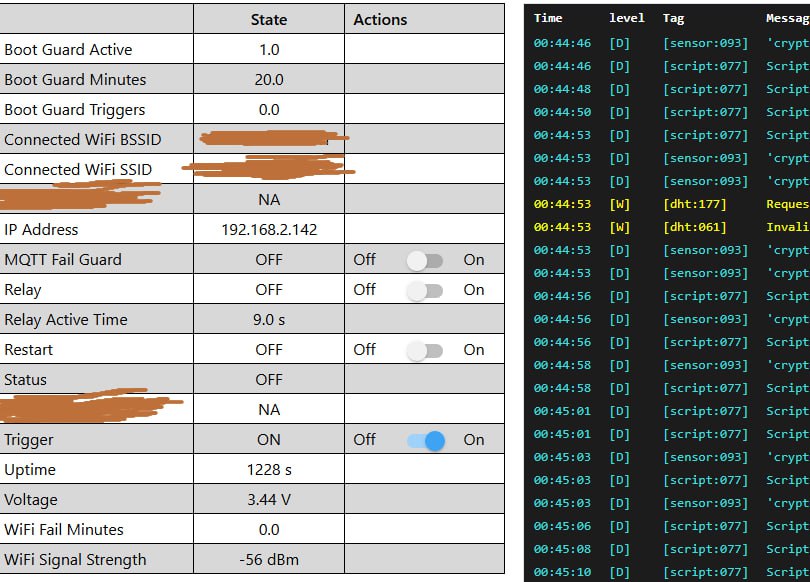Select the IP value 192.168.2.142
This screenshot has height=582, width=810.
[x=269, y=229]
